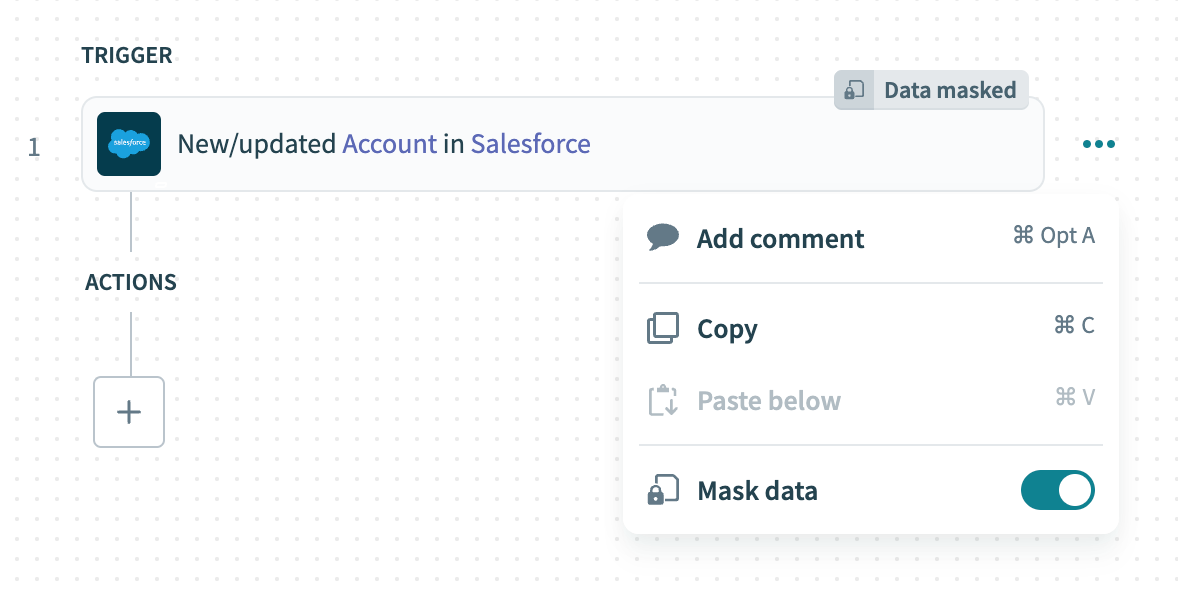1178x595 pixels.
Task: Select the New/updated Account trigger card
Action: pyautogui.click(x=400, y=144)
